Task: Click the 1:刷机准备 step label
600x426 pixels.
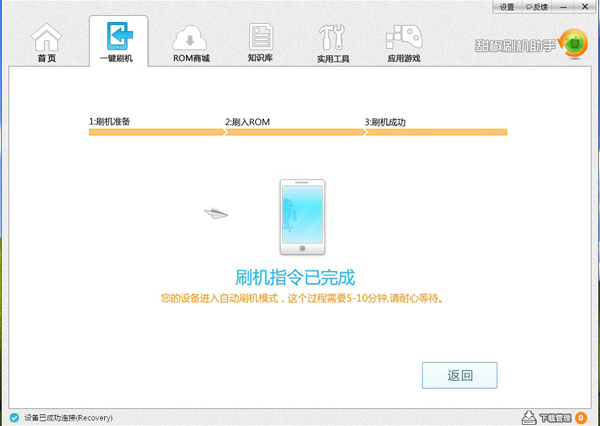Action: 109,122
